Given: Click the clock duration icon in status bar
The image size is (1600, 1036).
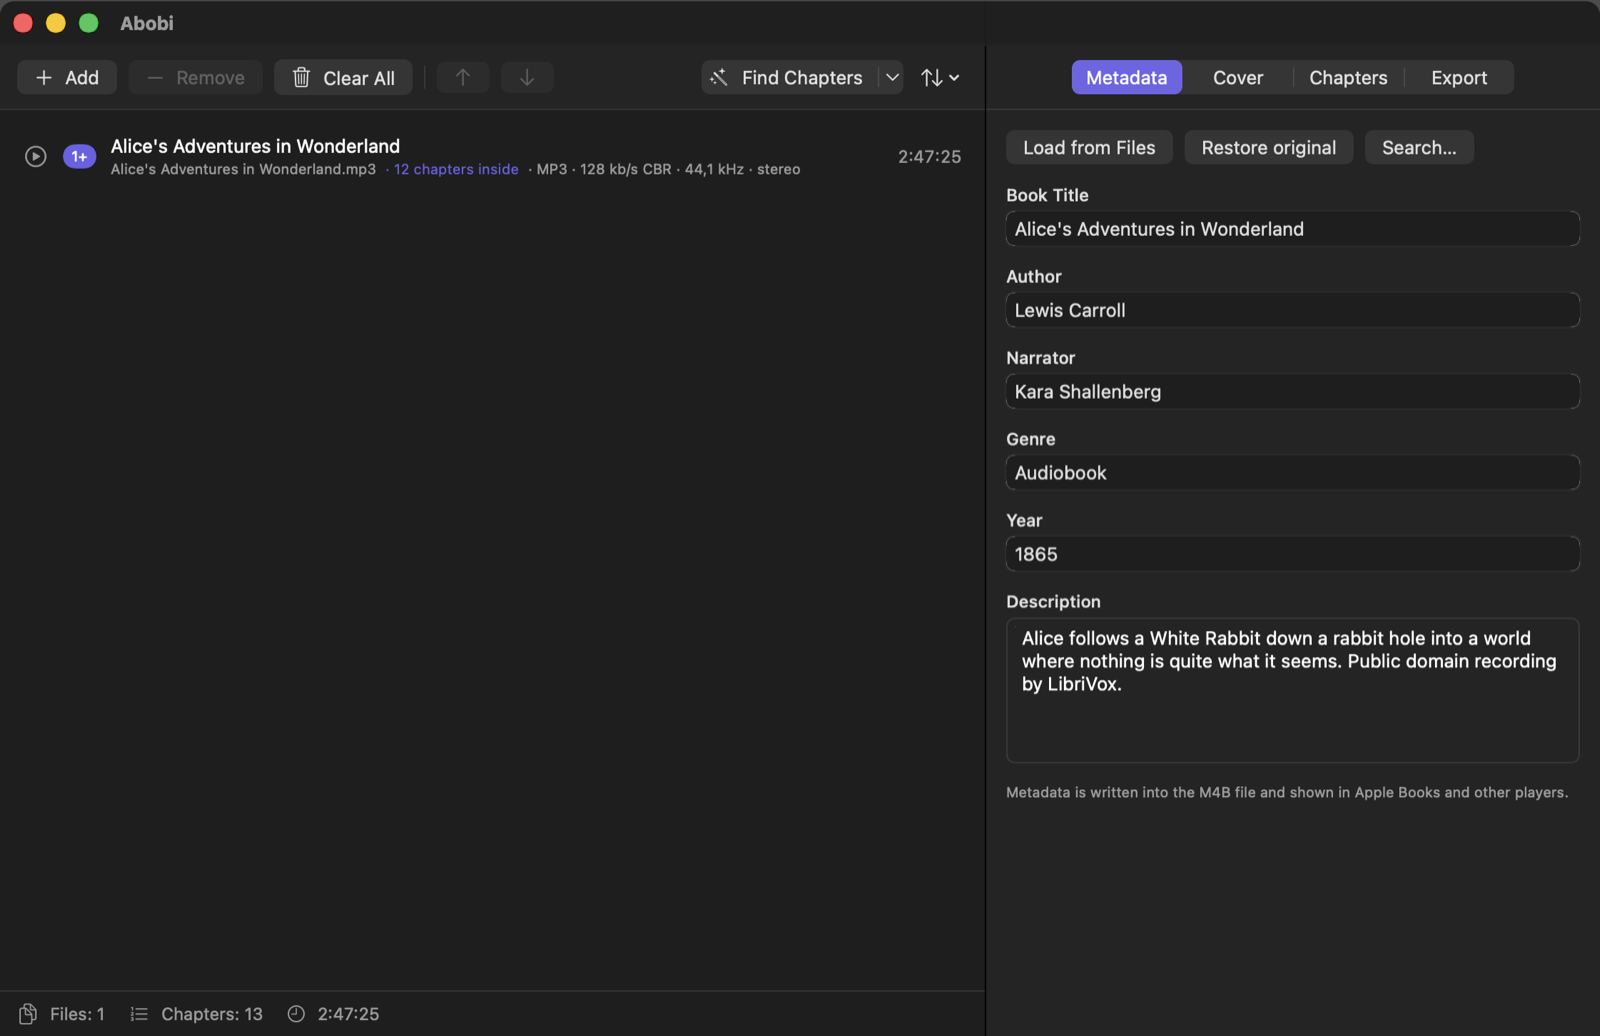Looking at the screenshot, I should tap(296, 1014).
